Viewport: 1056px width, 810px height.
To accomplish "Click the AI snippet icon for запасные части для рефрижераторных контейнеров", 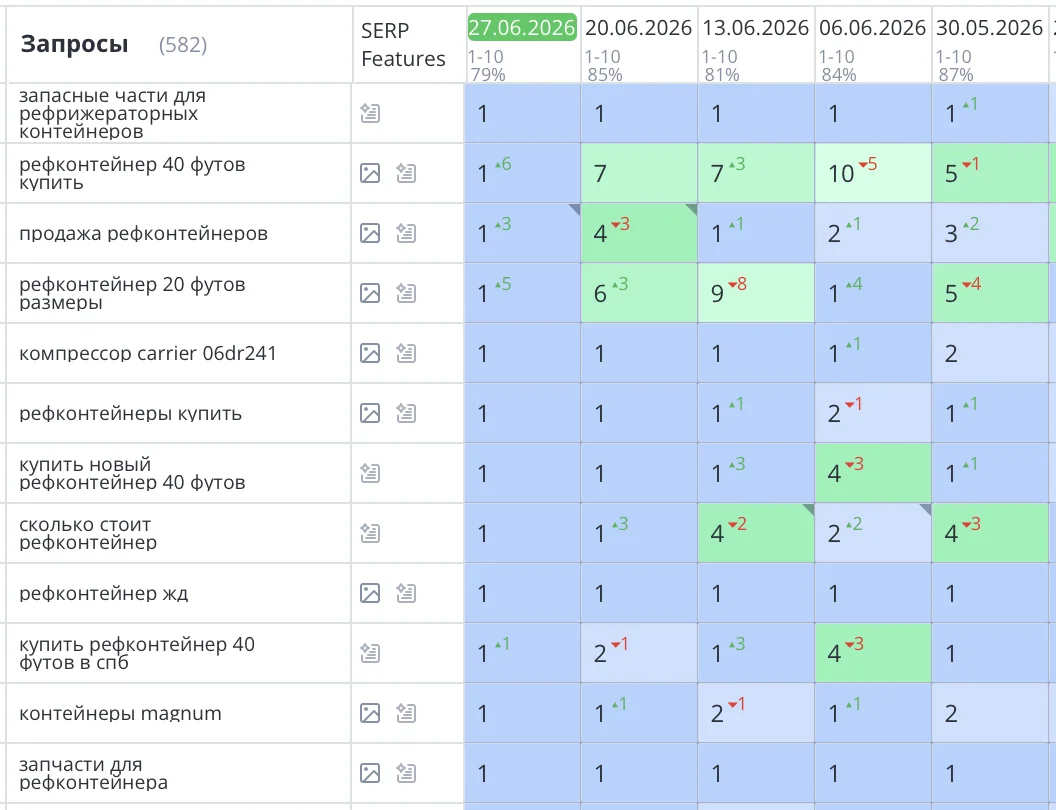I will [370, 113].
